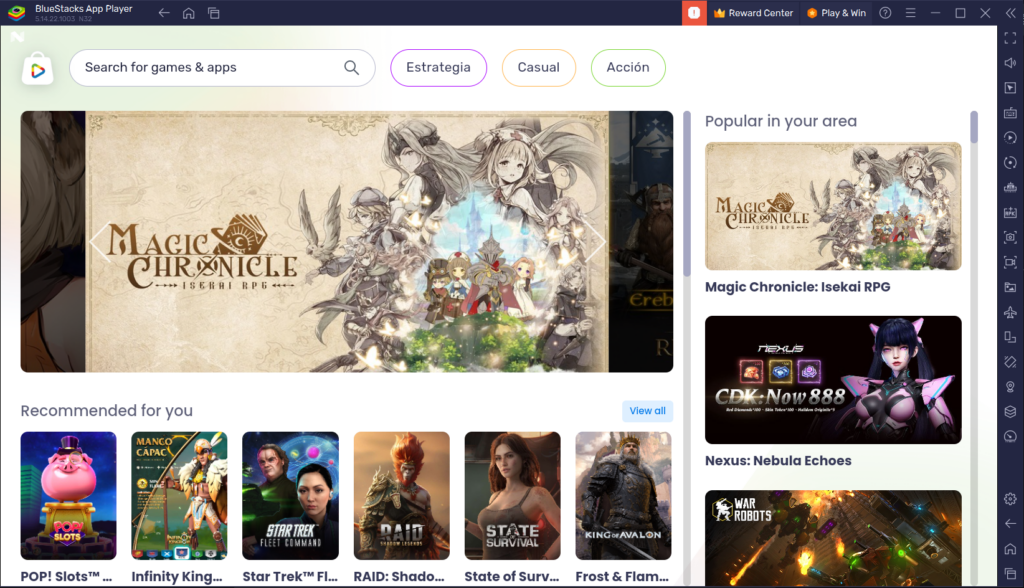This screenshot has height=588, width=1024.
Task: Click the Magic Chronicle: Isekai RPG title
Action: coord(797,287)
